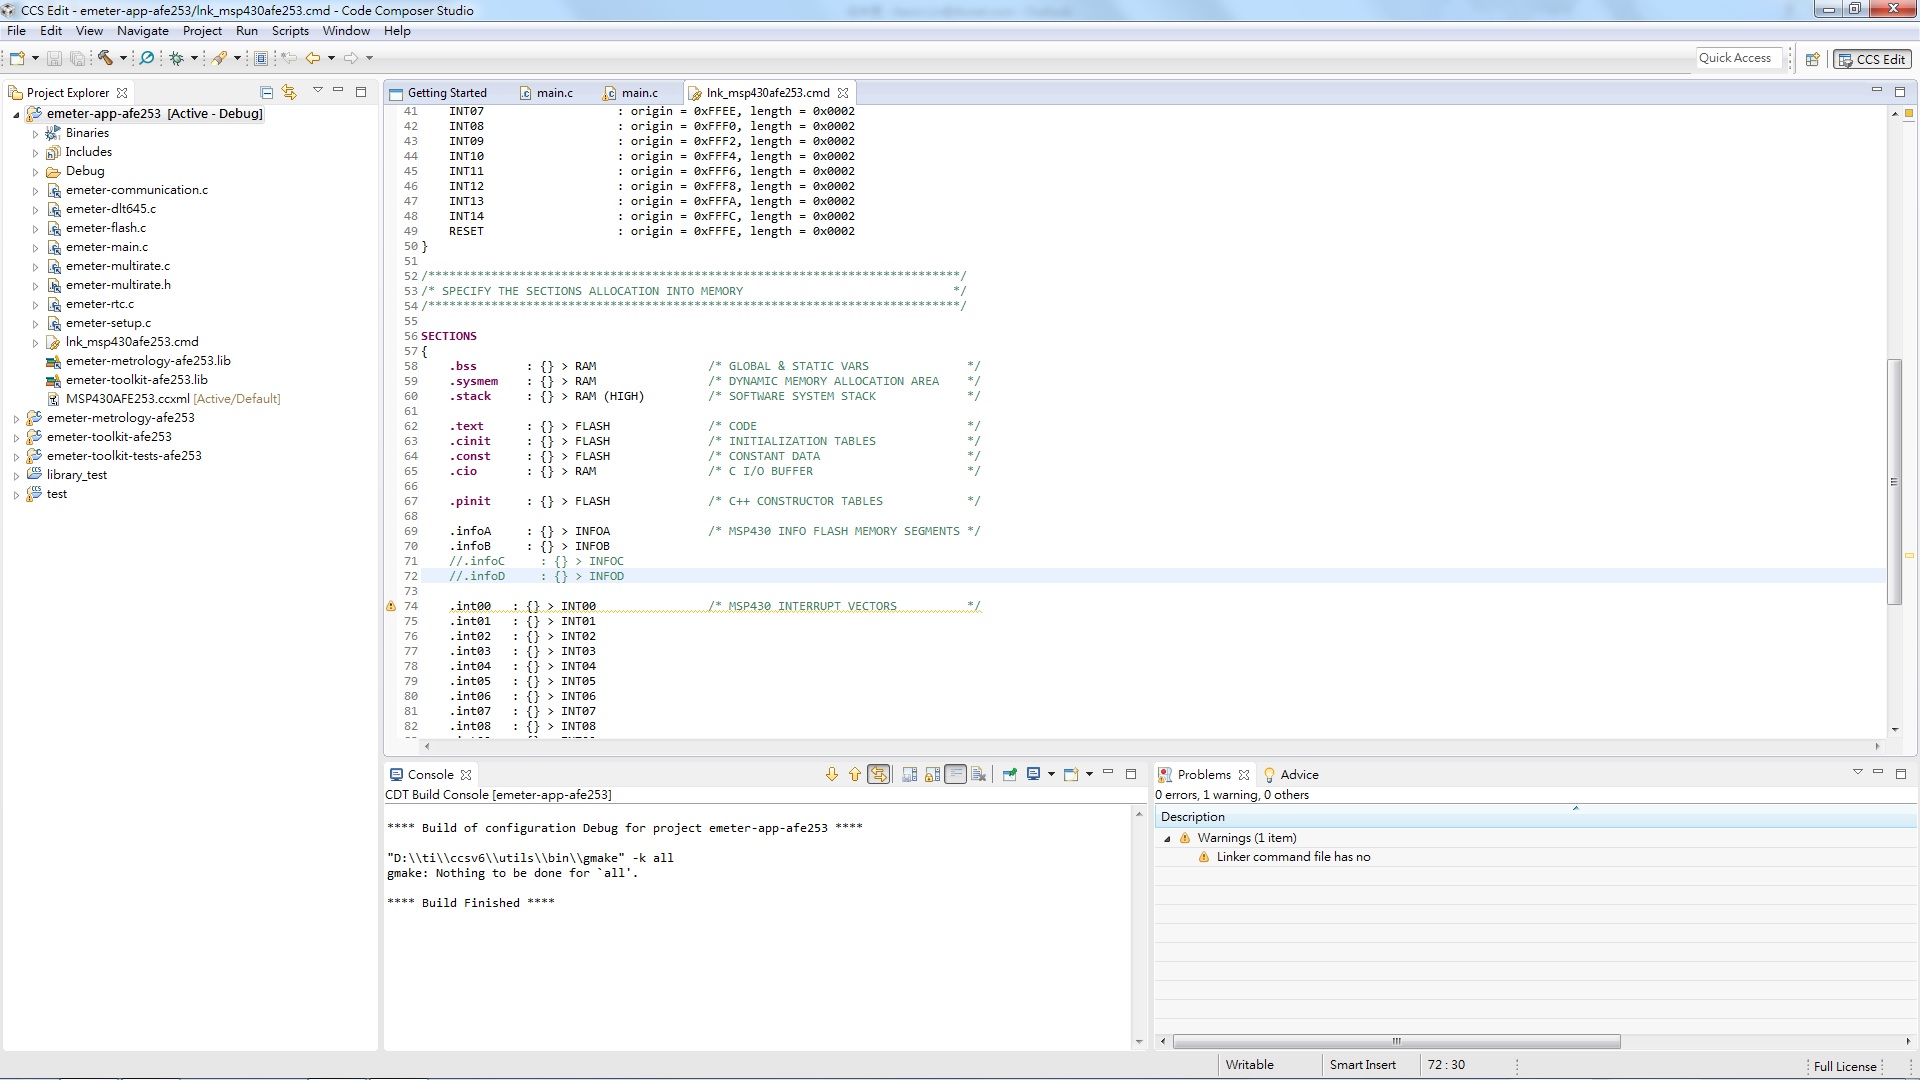This screenshot has width=1920, height=1080.
Task: Collapse all in Project Explorer
Action: (x=266, y=92)
